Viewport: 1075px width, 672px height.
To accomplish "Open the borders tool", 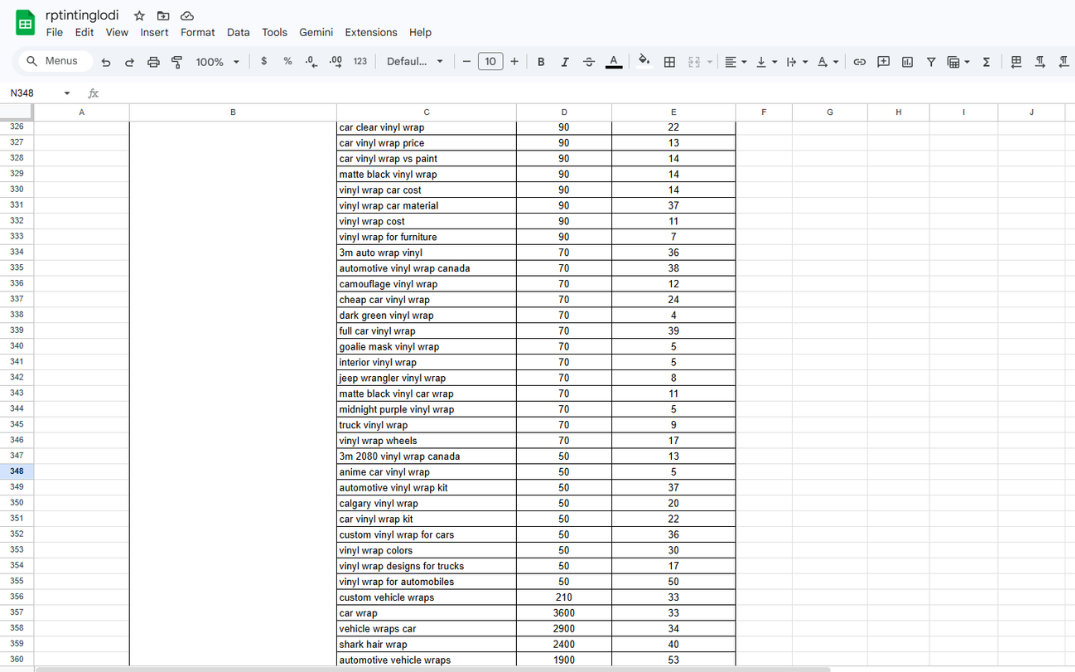I will click(x=669, y=62).
